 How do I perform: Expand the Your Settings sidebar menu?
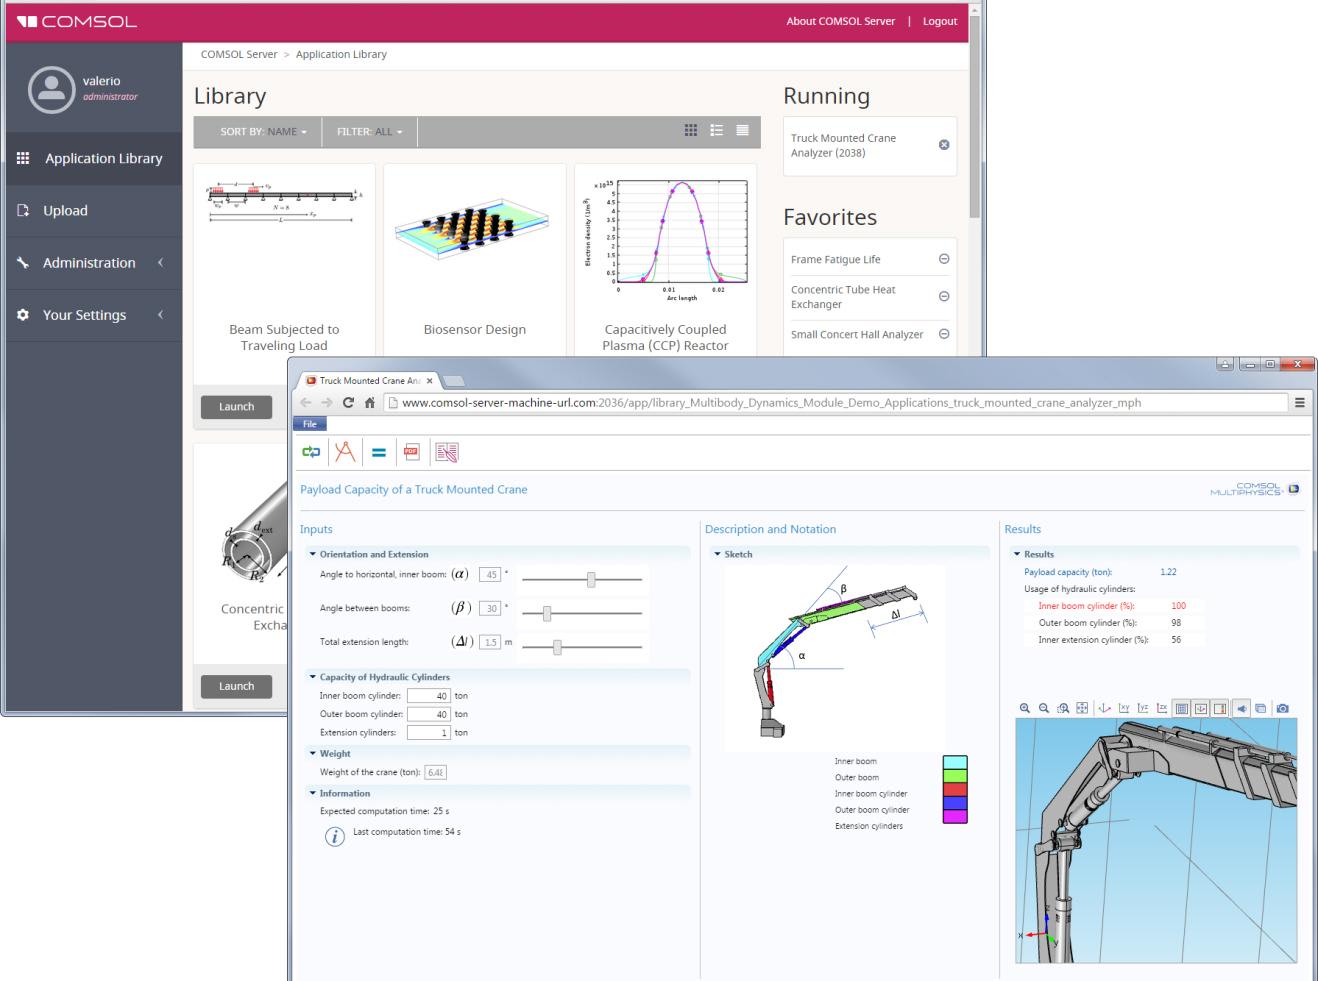(x=92, y=315)
